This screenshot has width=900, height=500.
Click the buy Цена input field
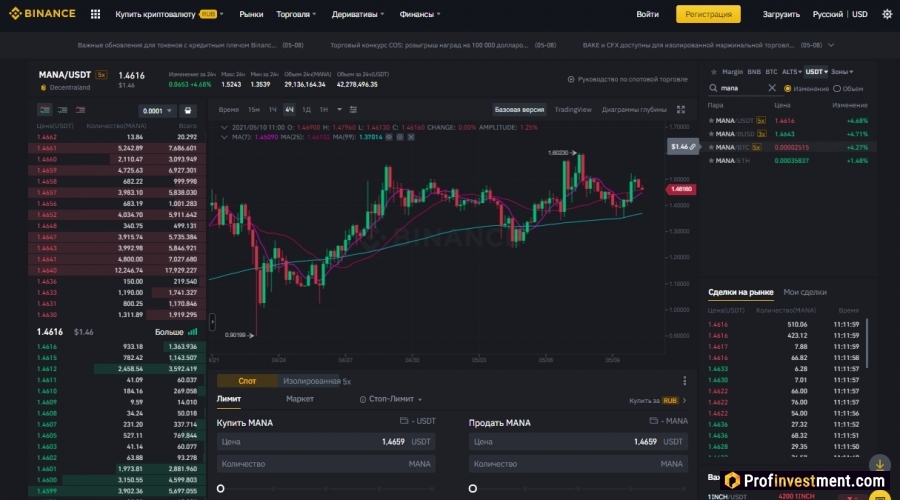coord(326,442)
